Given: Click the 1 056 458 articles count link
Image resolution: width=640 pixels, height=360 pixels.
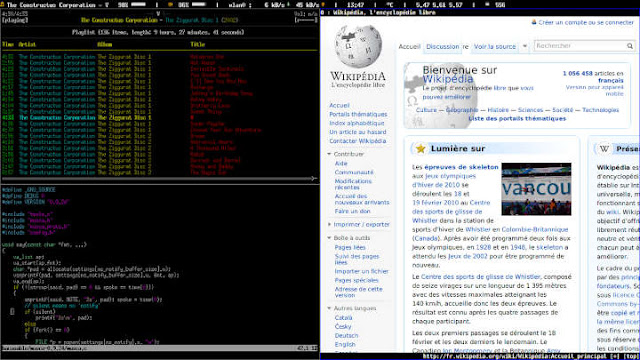Looking at the screenshot, I should click(577, 73).
